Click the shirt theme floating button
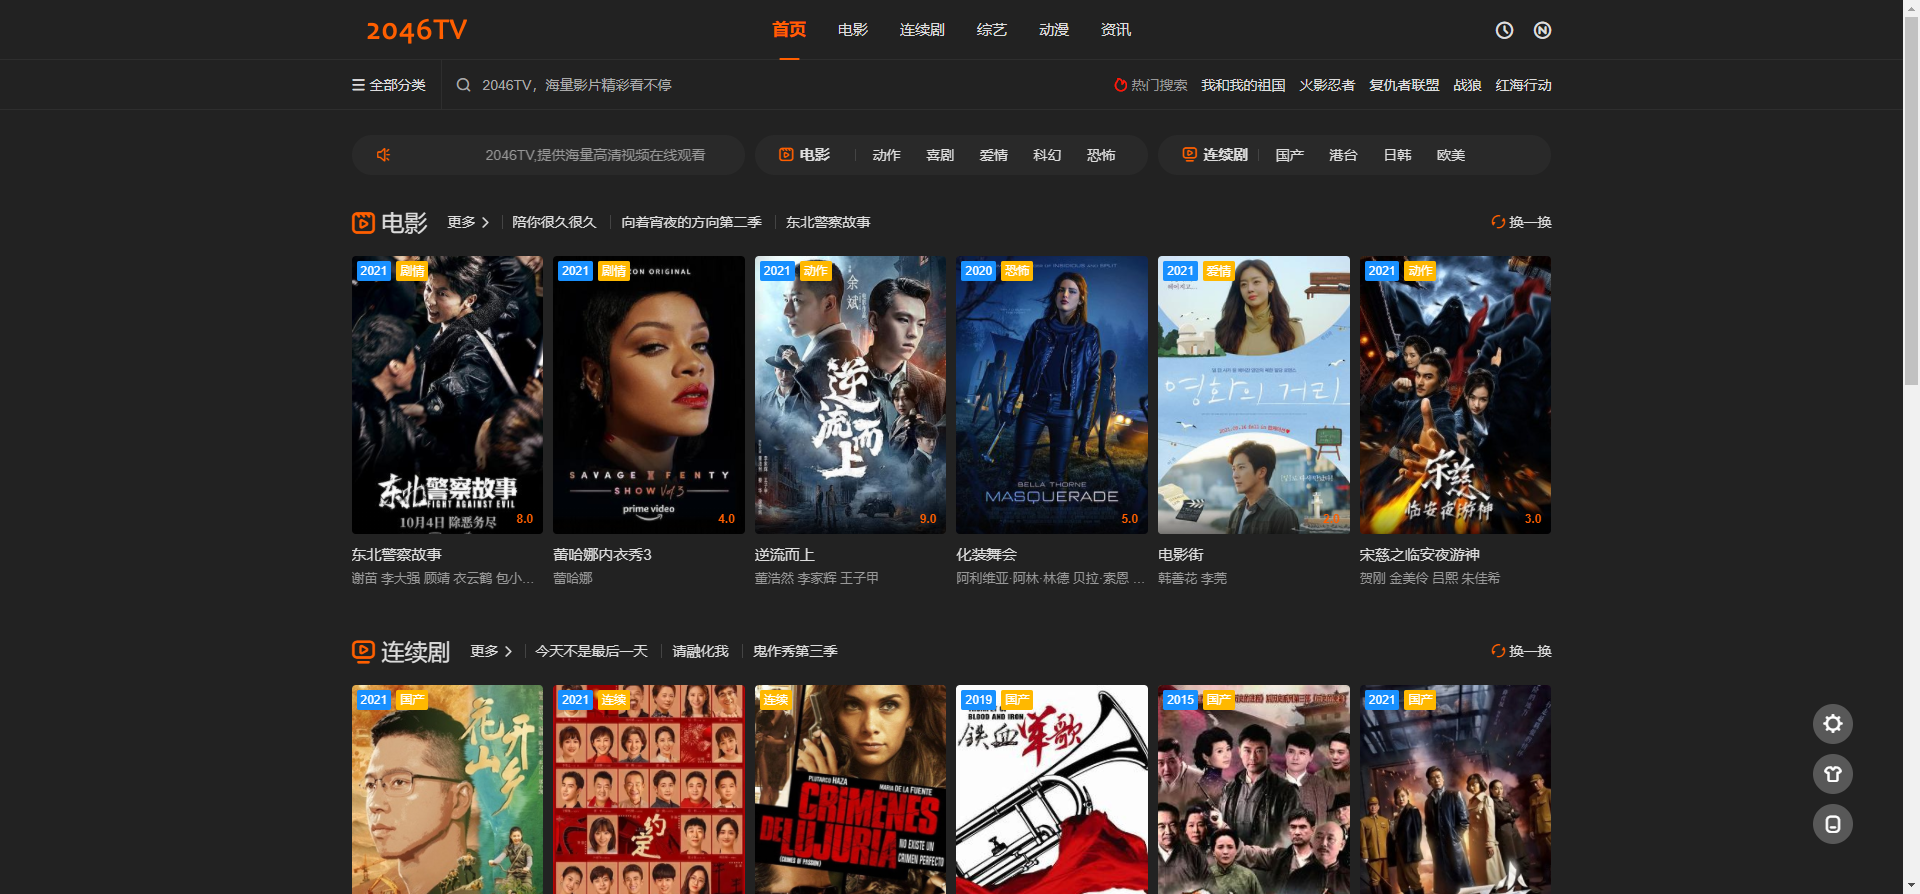Image resolution: width=1920 pixels, height=894 pixels. click(1832, 774)
